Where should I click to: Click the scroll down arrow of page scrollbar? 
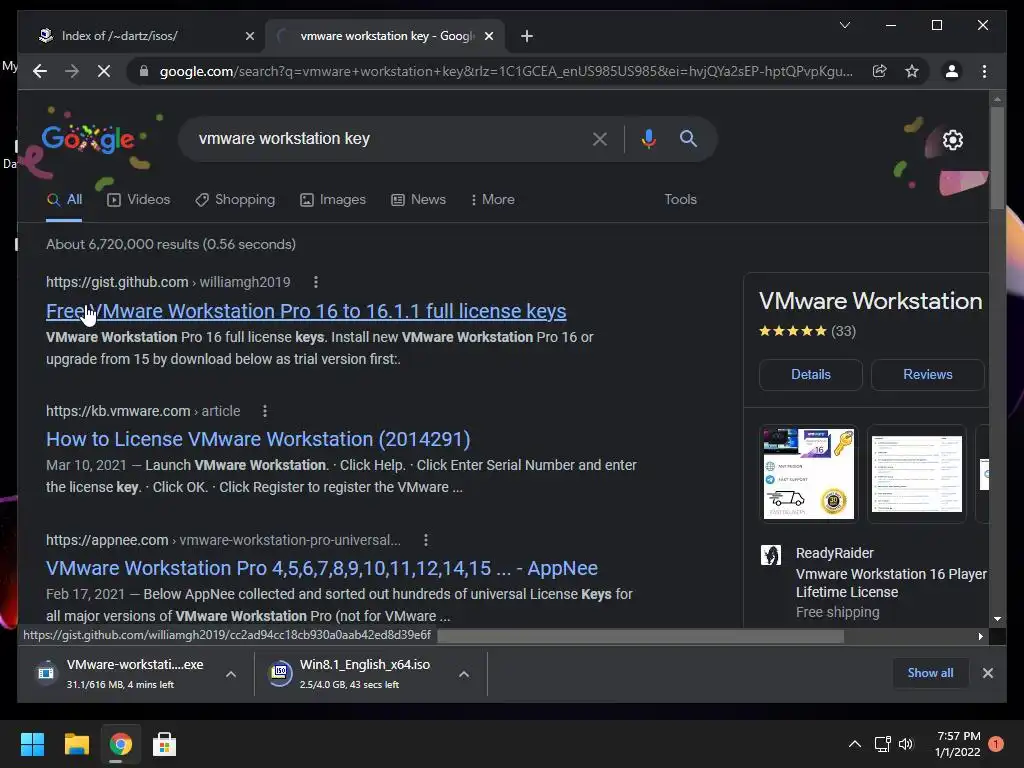click(x=997, y=618)
